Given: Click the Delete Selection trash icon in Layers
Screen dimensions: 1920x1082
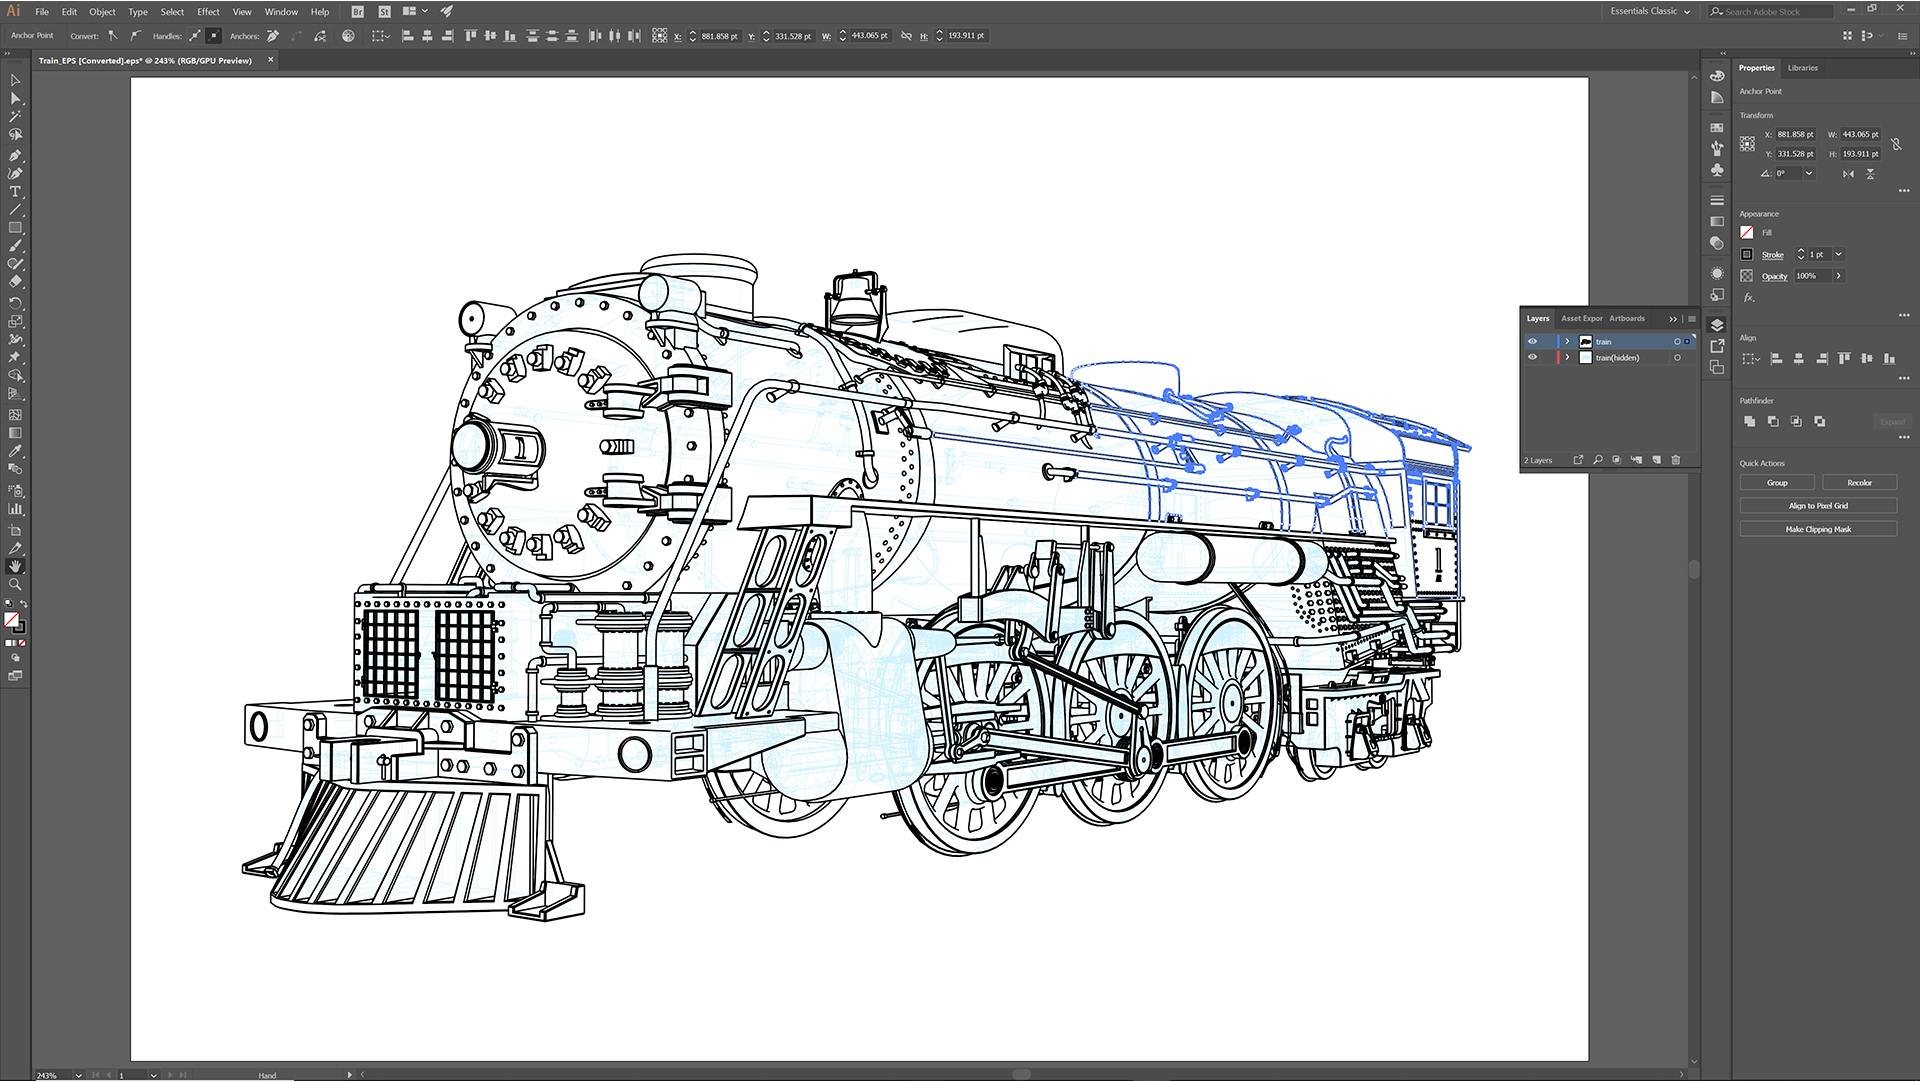Looking at the screenshot, I should tap(1676, 460).
